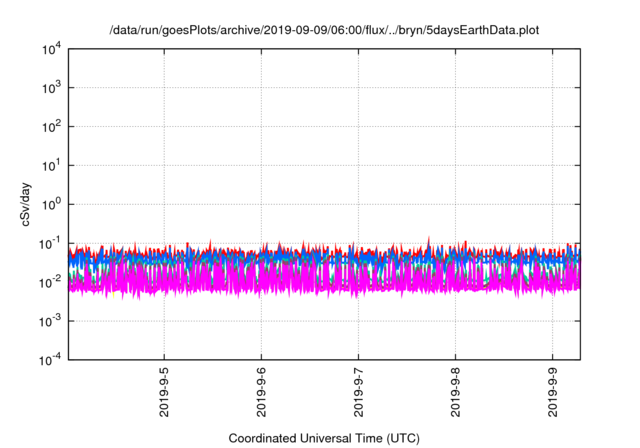
Task: Click the 10^-1 y-axis tick label
Action: [50, 244]
